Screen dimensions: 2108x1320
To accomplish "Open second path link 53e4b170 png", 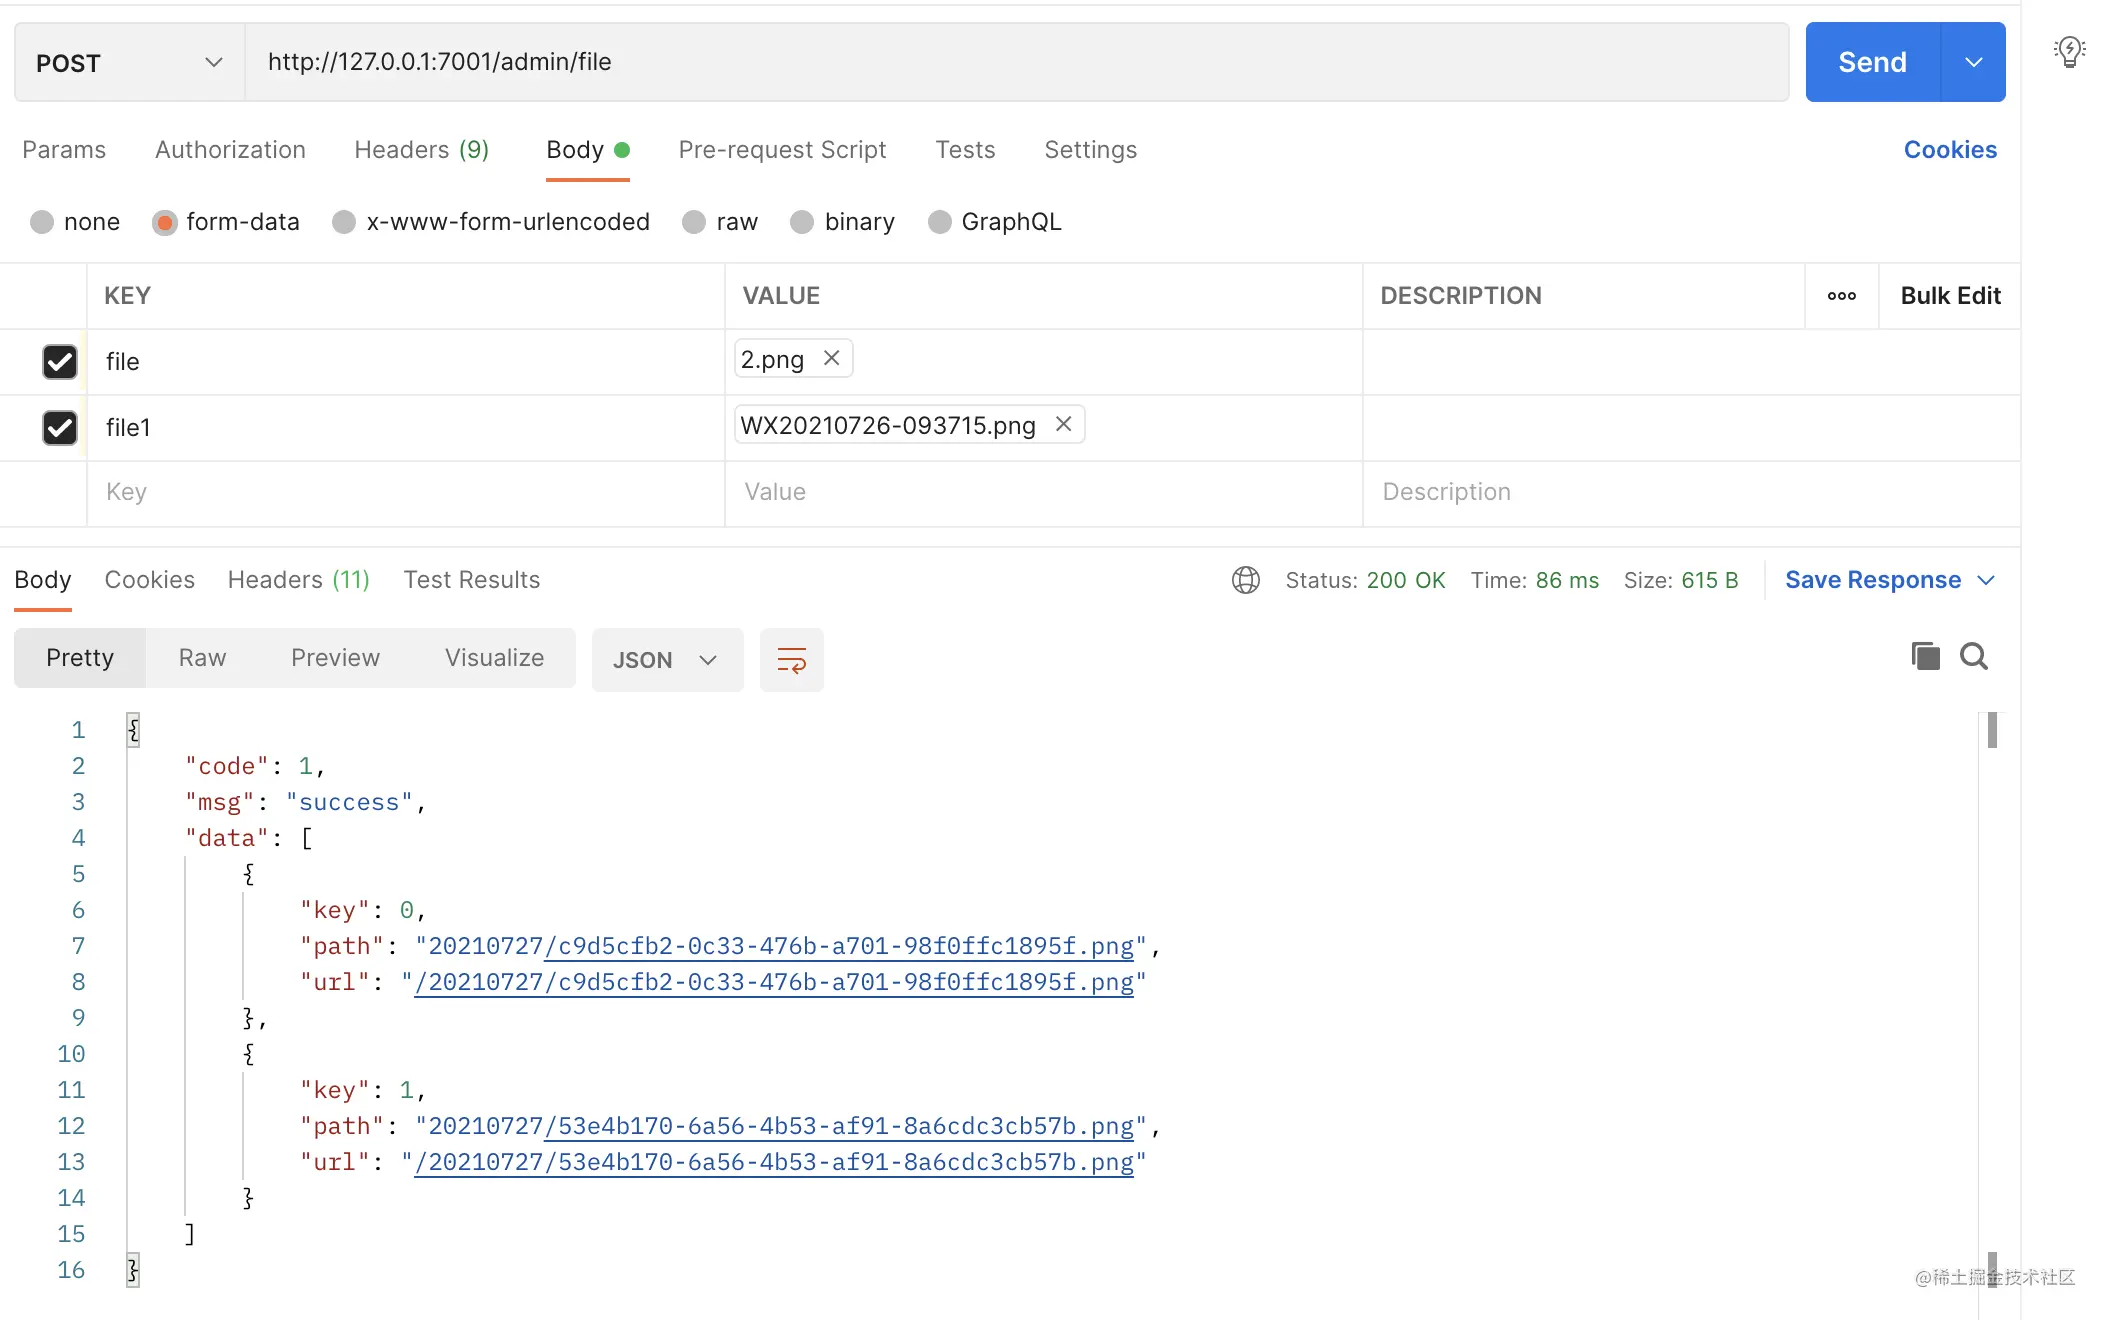I will pyautogui.click(x=839, y=1126).
